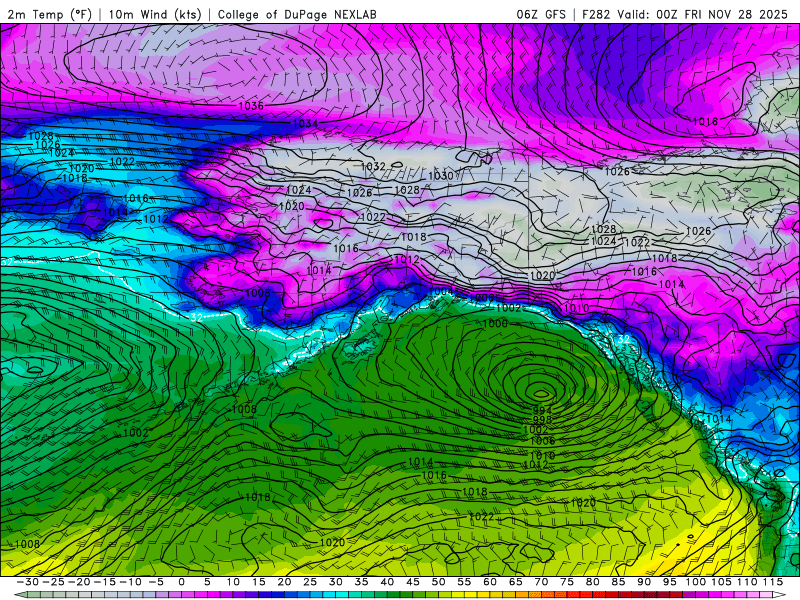Pick the 20 value on the temperature scale
The image size is (800, 600).
pyautogui.click(x=284, y=582)
